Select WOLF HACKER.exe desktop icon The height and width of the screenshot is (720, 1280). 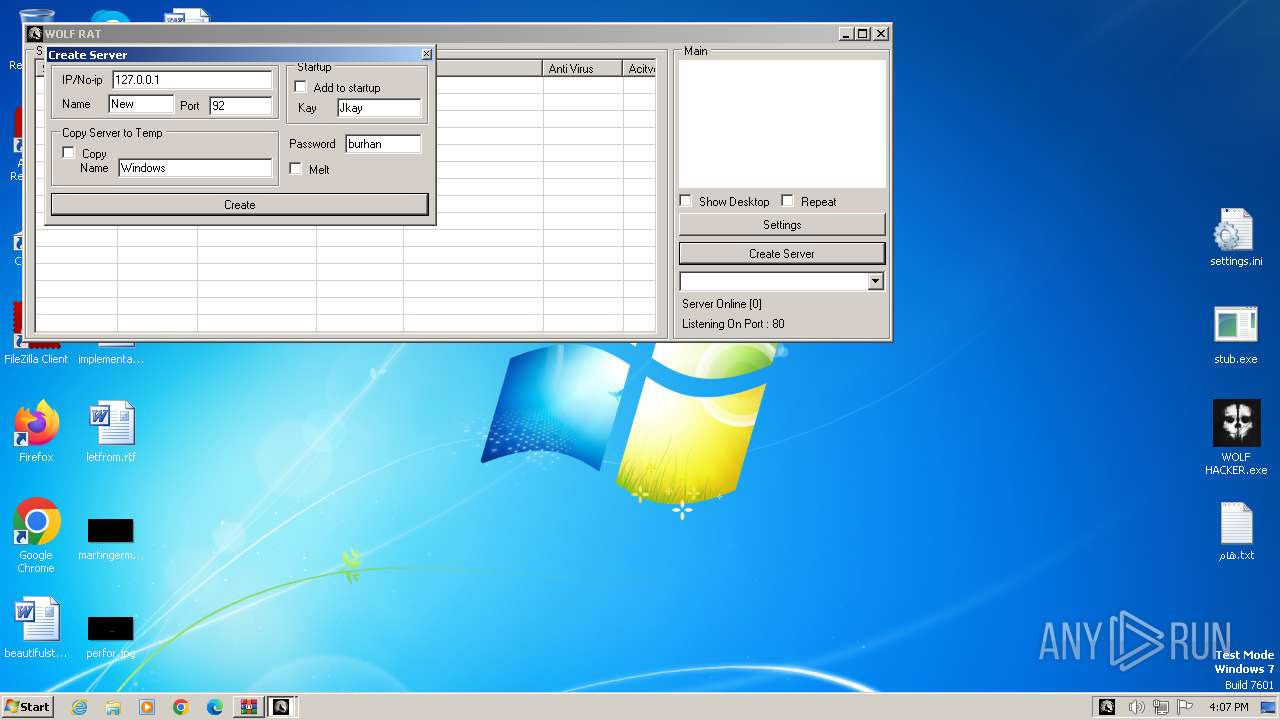pos(1236,437)
